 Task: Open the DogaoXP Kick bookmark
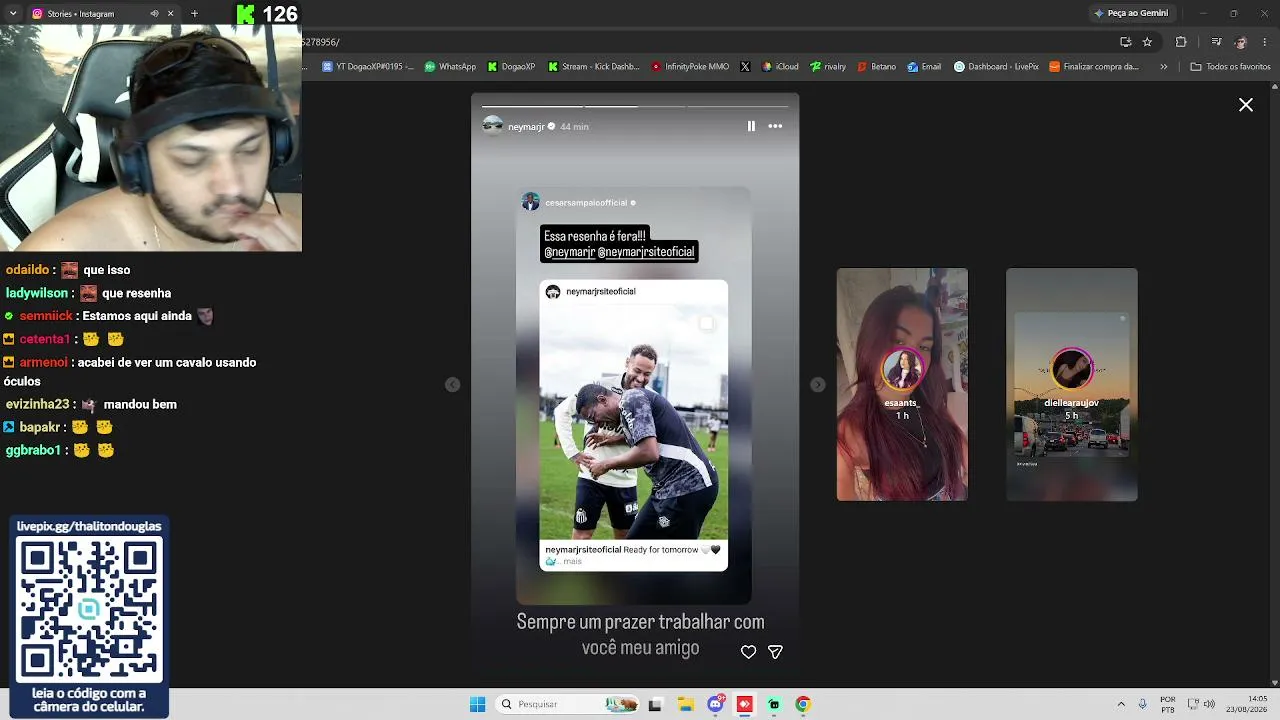click(511, 67)
